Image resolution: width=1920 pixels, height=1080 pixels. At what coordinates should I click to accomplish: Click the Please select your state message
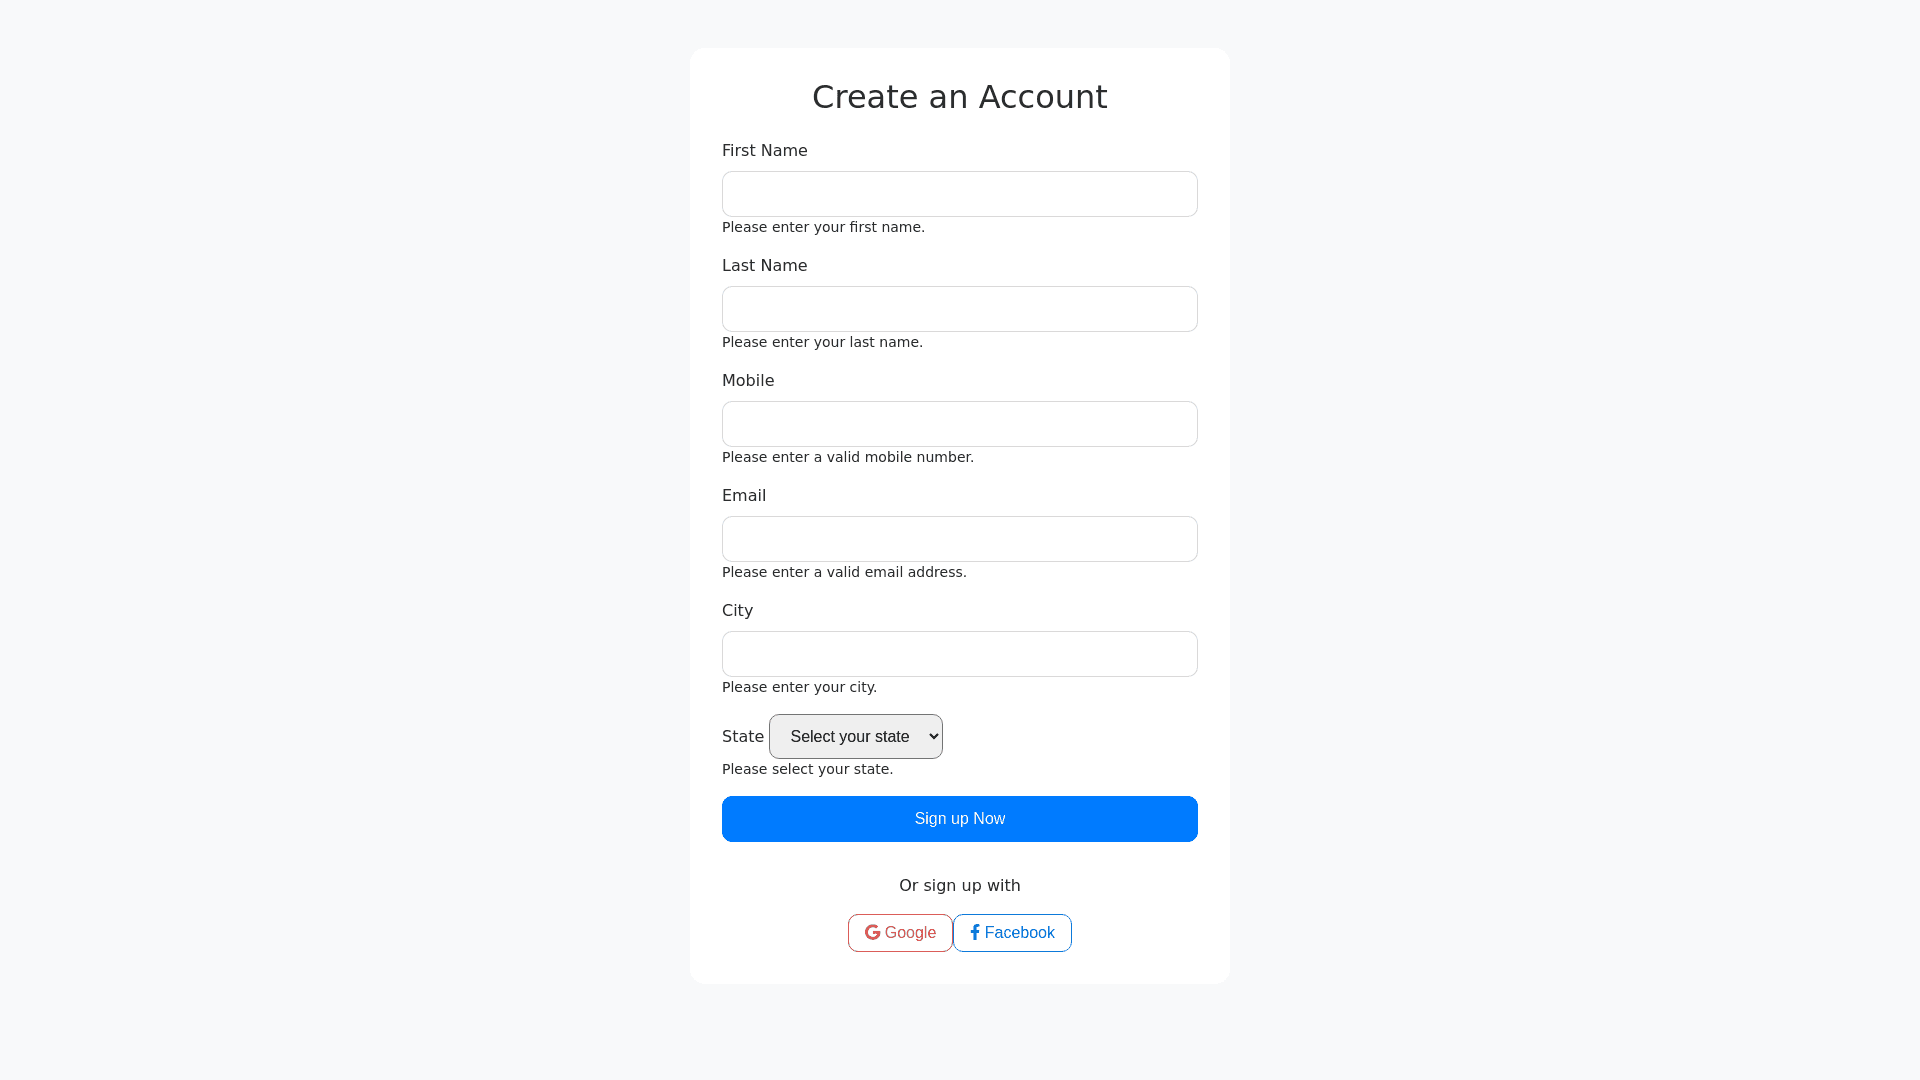808,769
